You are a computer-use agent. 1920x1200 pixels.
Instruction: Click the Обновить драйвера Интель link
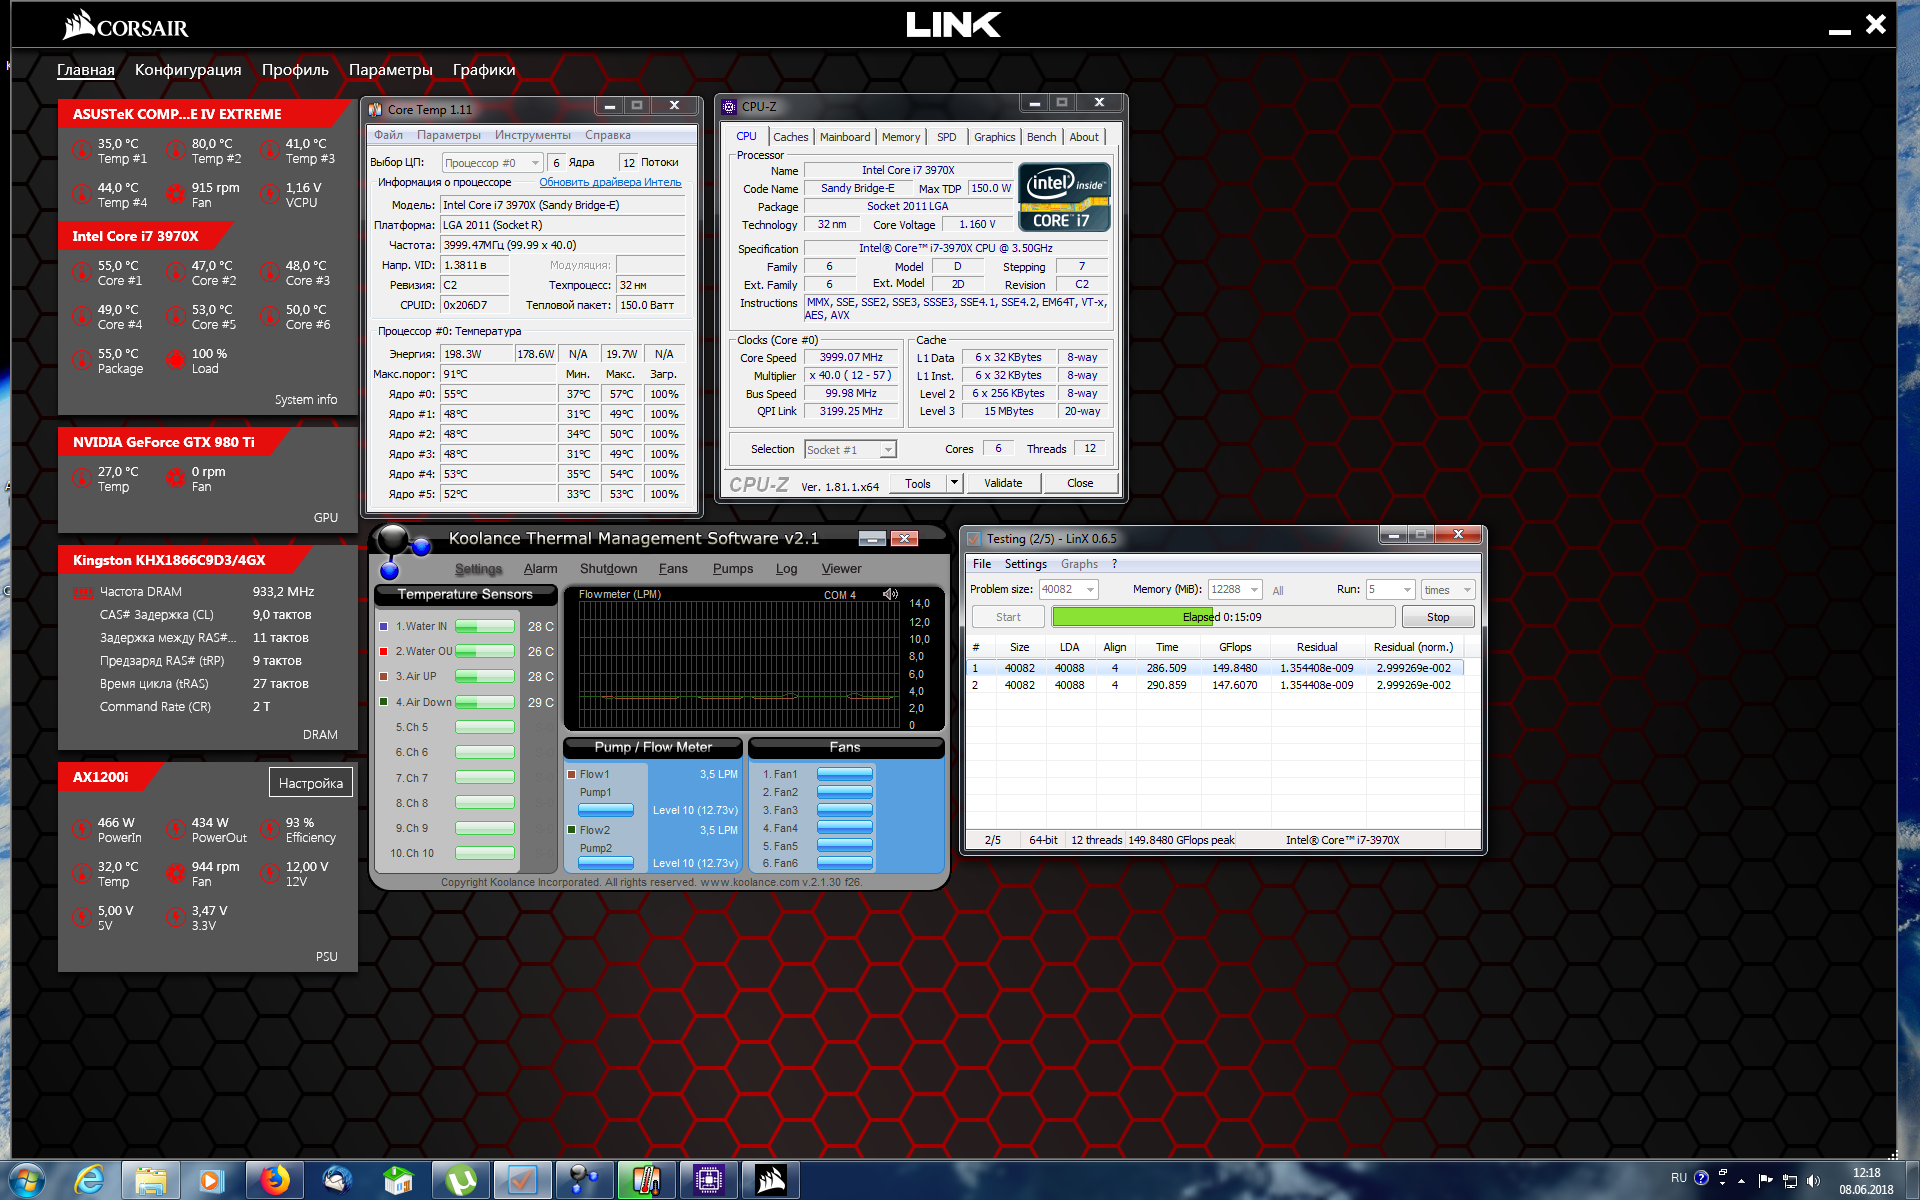tap(610, 182)
